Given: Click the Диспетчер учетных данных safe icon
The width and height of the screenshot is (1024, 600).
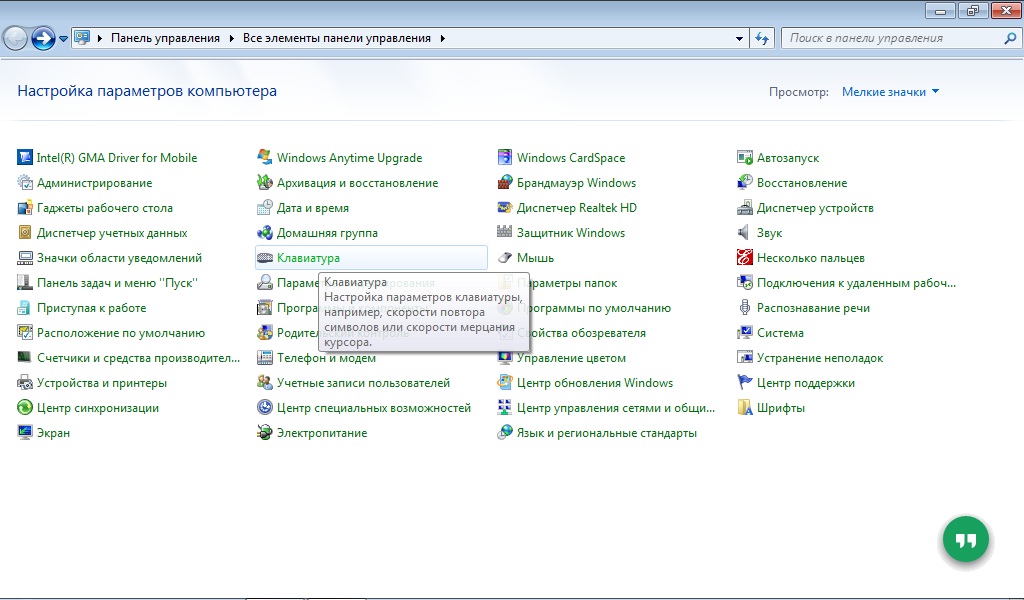Looking at the screenshot, I should pyautogui.click(x=25, y=232).
